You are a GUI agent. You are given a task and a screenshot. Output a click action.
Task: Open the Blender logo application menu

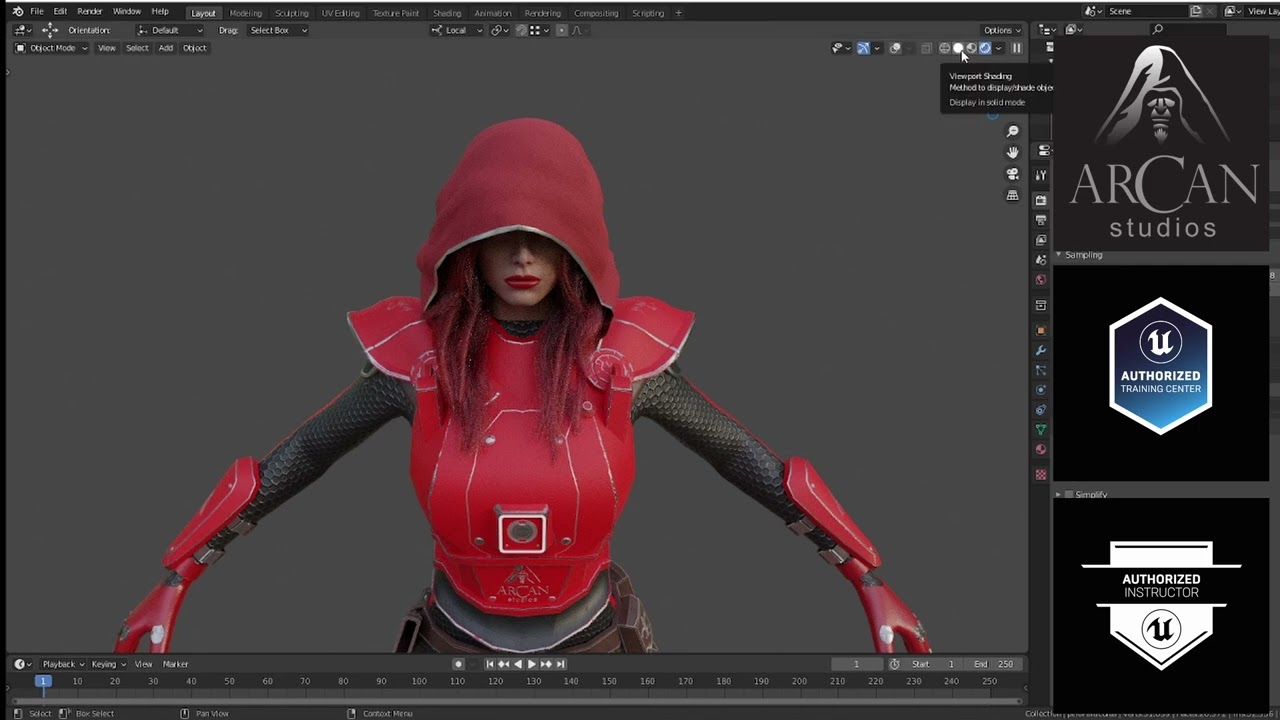17,12
